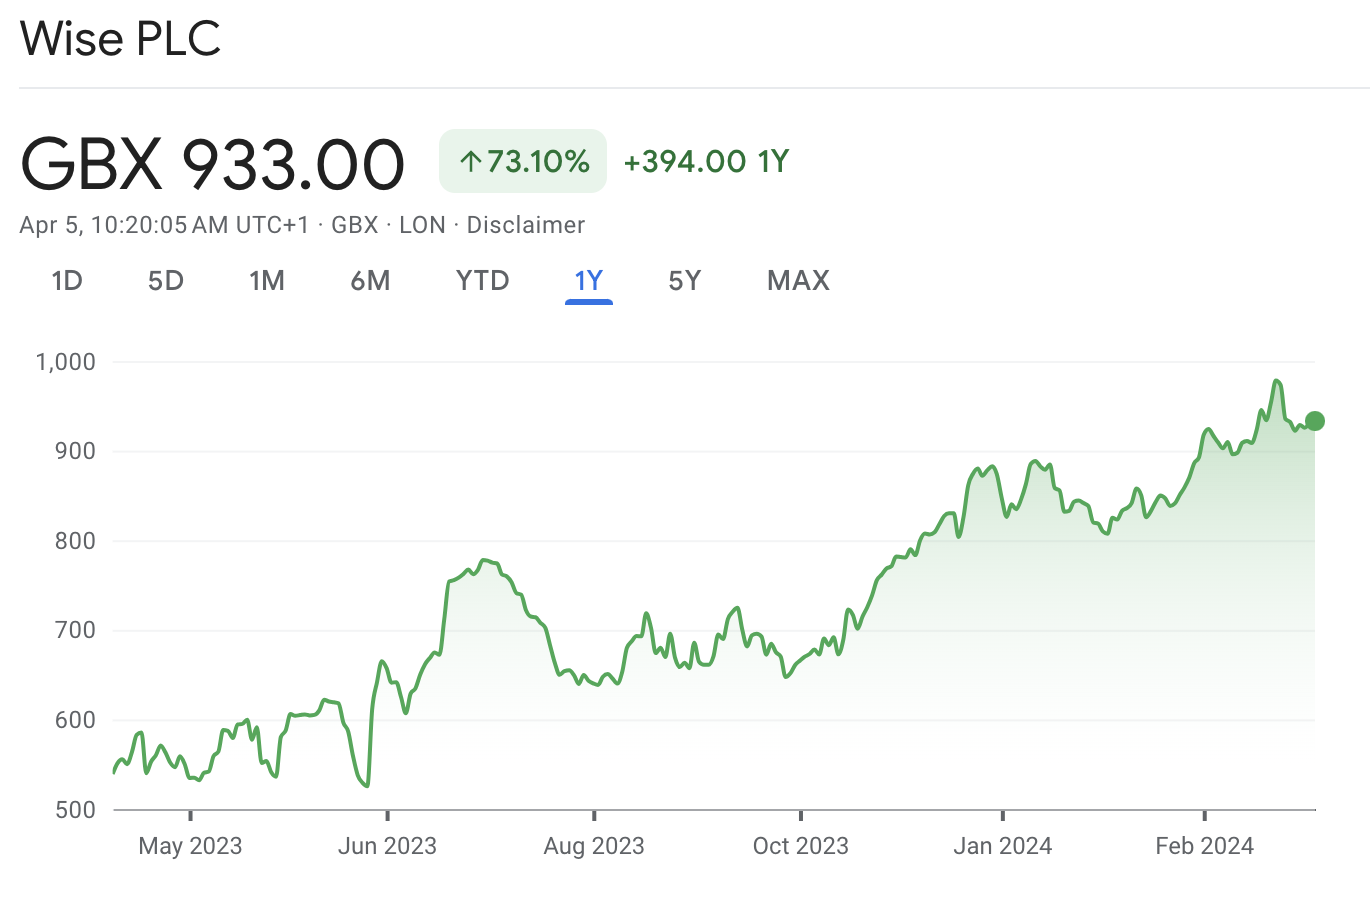Switch to the 1D time range tab

[x=67, y=281]
